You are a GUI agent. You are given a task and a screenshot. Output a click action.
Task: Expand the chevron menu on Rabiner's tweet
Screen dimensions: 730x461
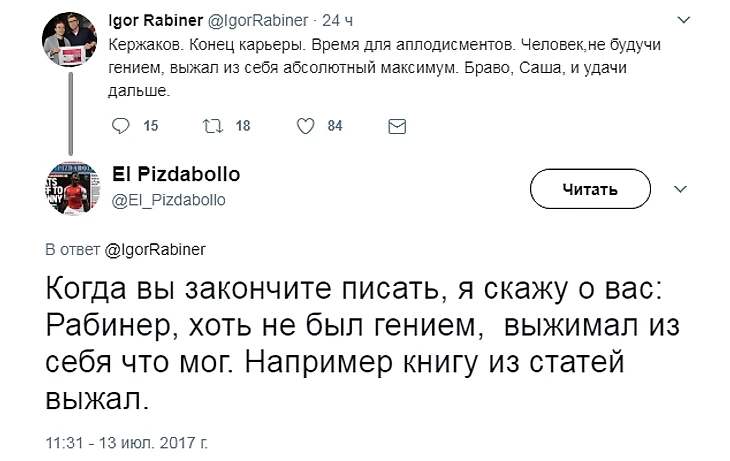pos(683,19)
